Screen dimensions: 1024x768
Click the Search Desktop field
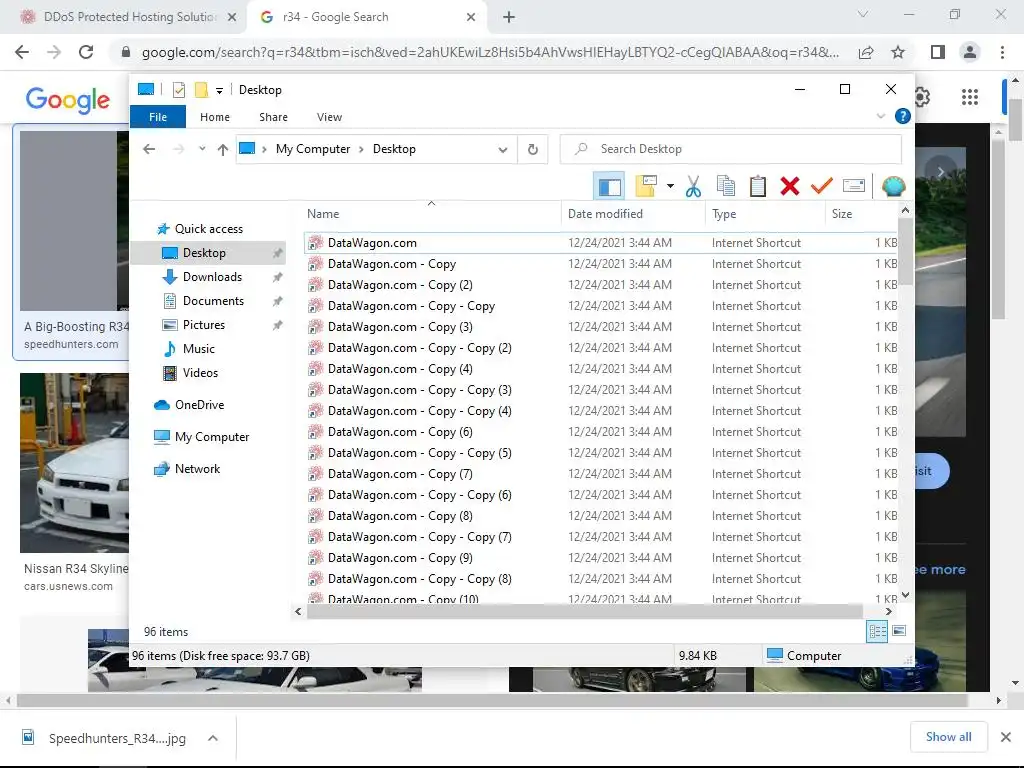[x=731, y=149]
